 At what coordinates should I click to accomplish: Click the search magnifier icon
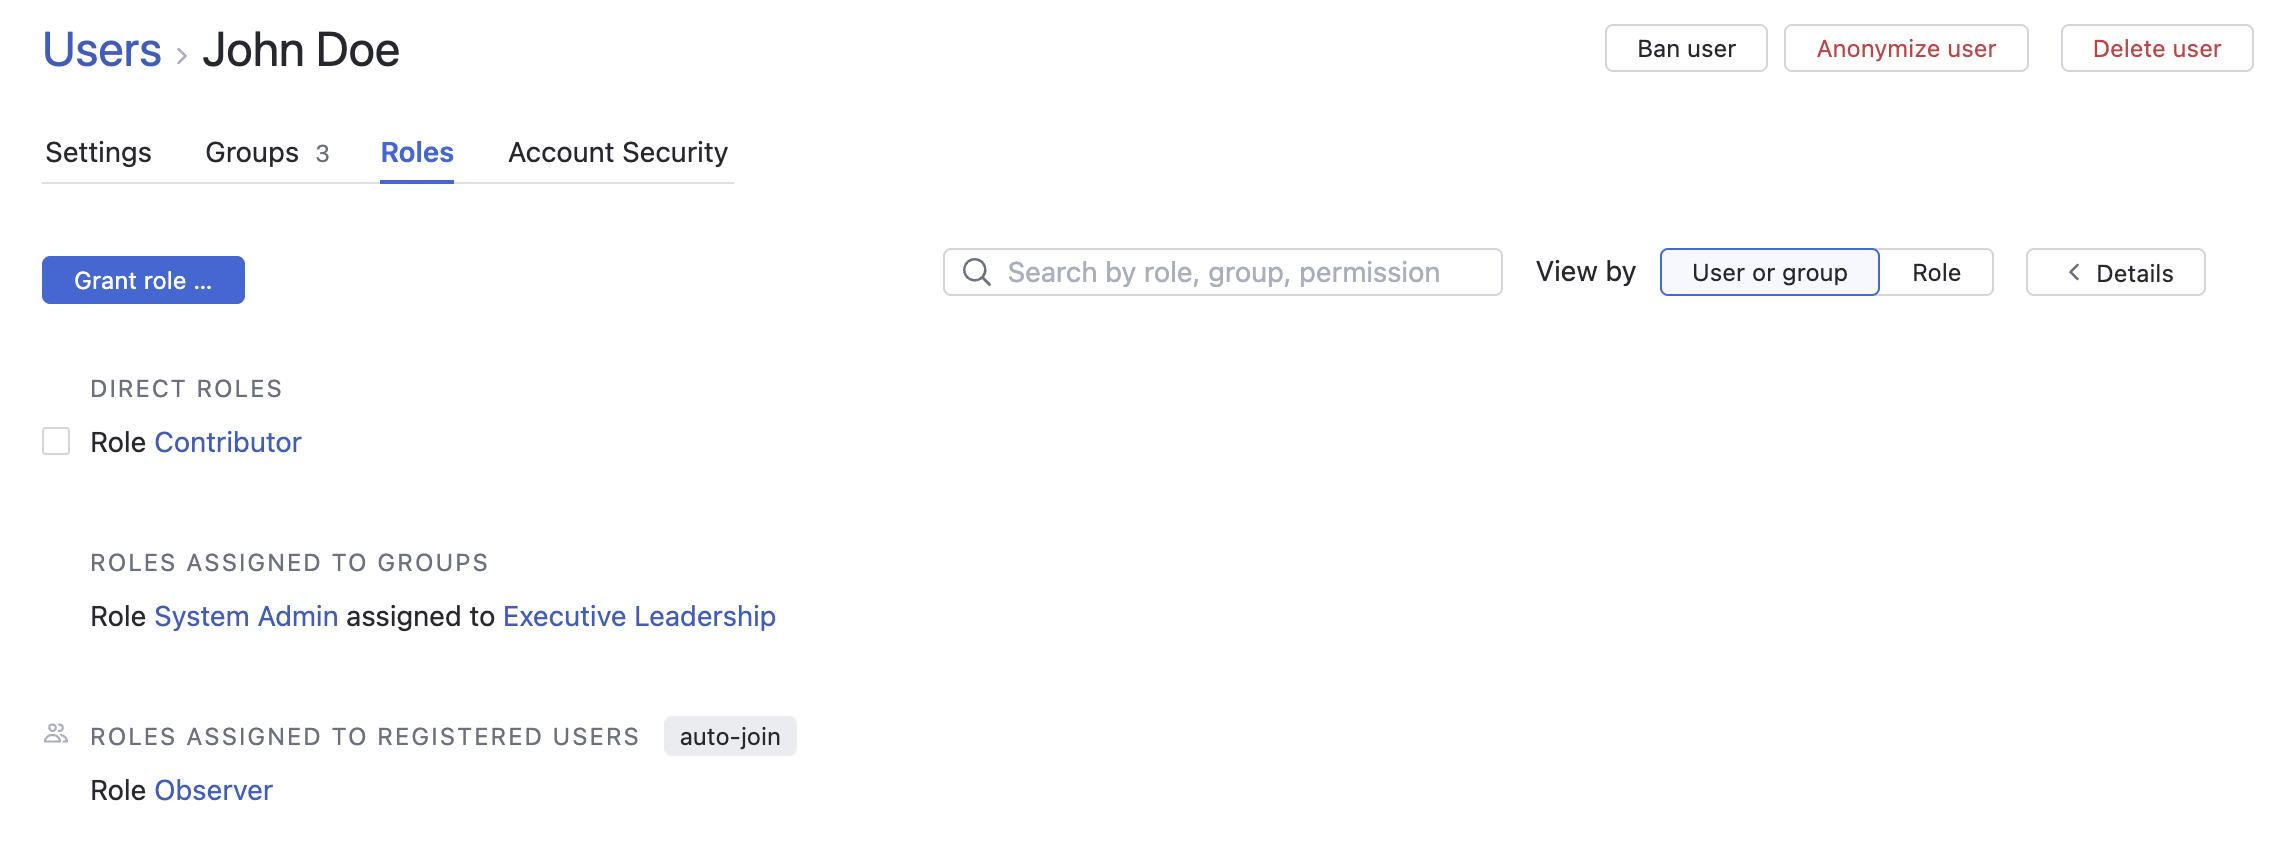(x=976, y=272)
